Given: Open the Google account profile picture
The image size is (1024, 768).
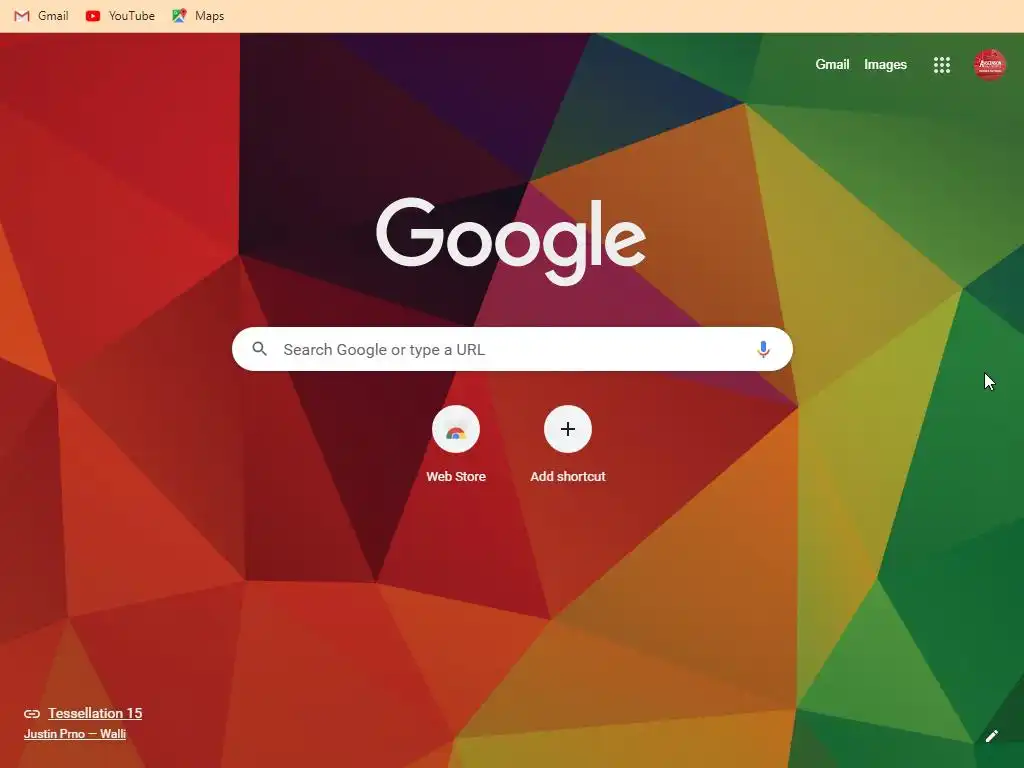Looking at the screenshot, I should [x=989, y=65].
